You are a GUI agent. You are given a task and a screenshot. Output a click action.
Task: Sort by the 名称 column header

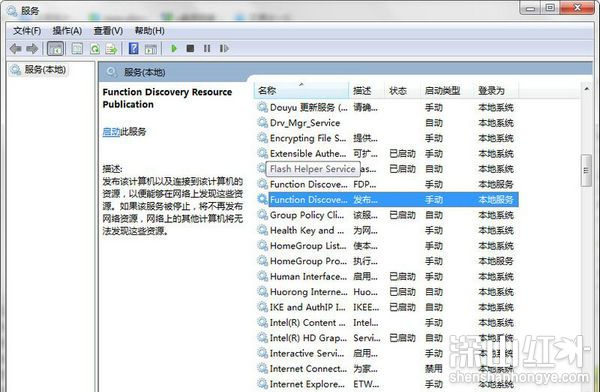click(x=302, y=91)
